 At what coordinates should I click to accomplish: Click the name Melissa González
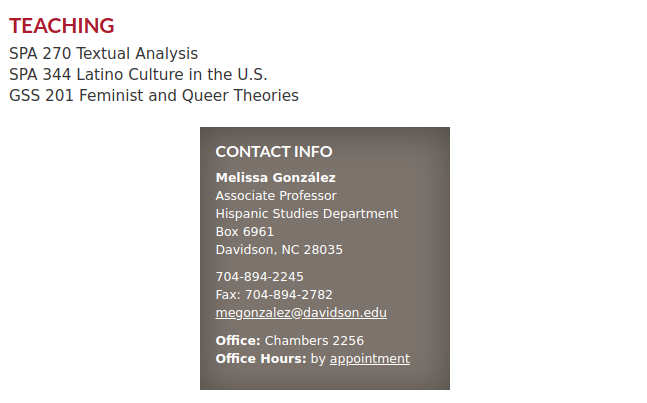click(276, 178)
